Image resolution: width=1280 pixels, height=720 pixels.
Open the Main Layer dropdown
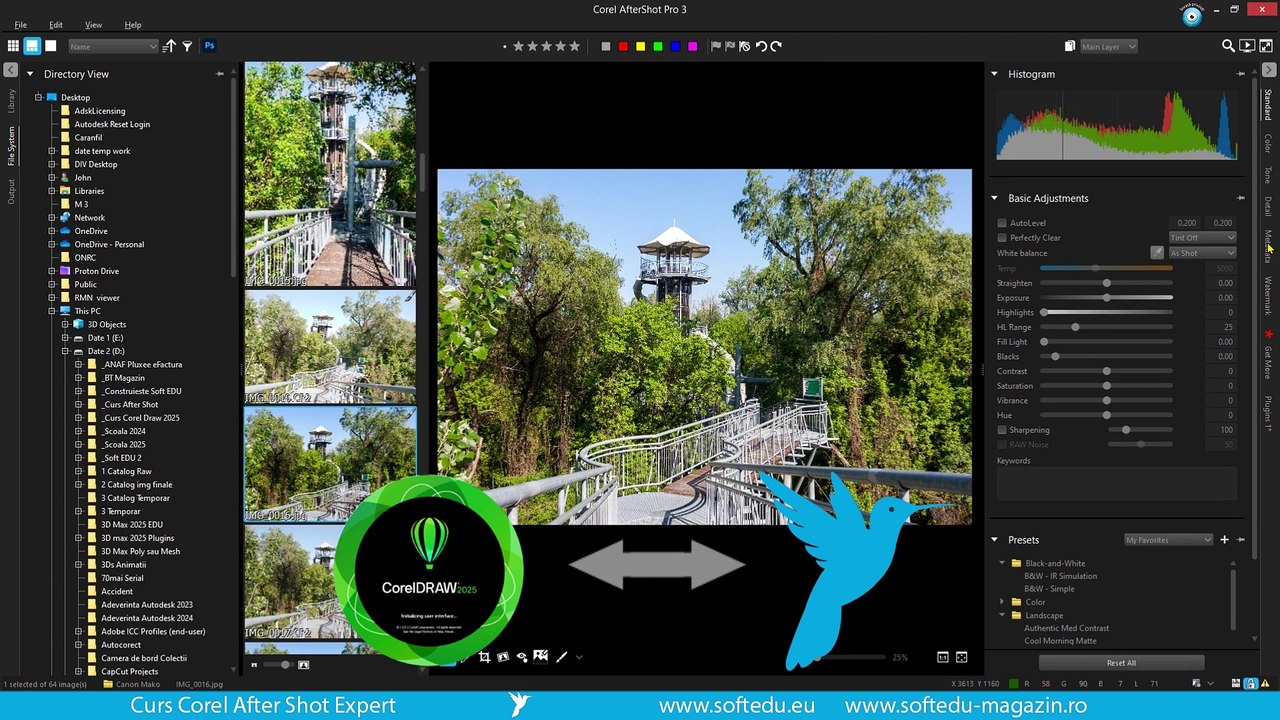tap(1108, 46)
